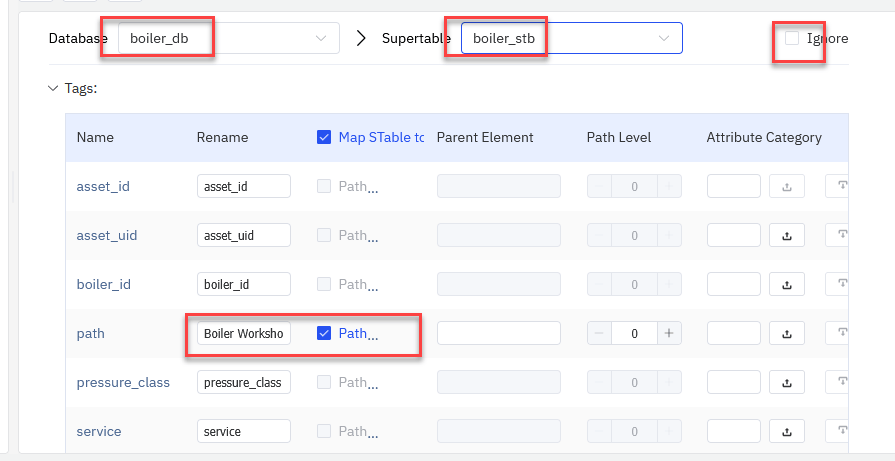Click the Parent Element field in path row

[x=498, y=333]
